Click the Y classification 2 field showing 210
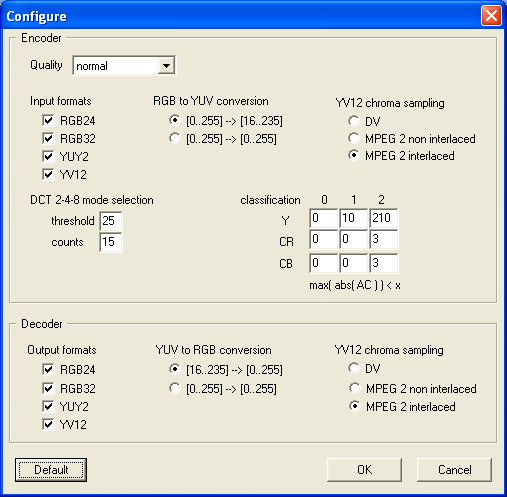Viewport: 507px width, 497px height. (383, 218)
